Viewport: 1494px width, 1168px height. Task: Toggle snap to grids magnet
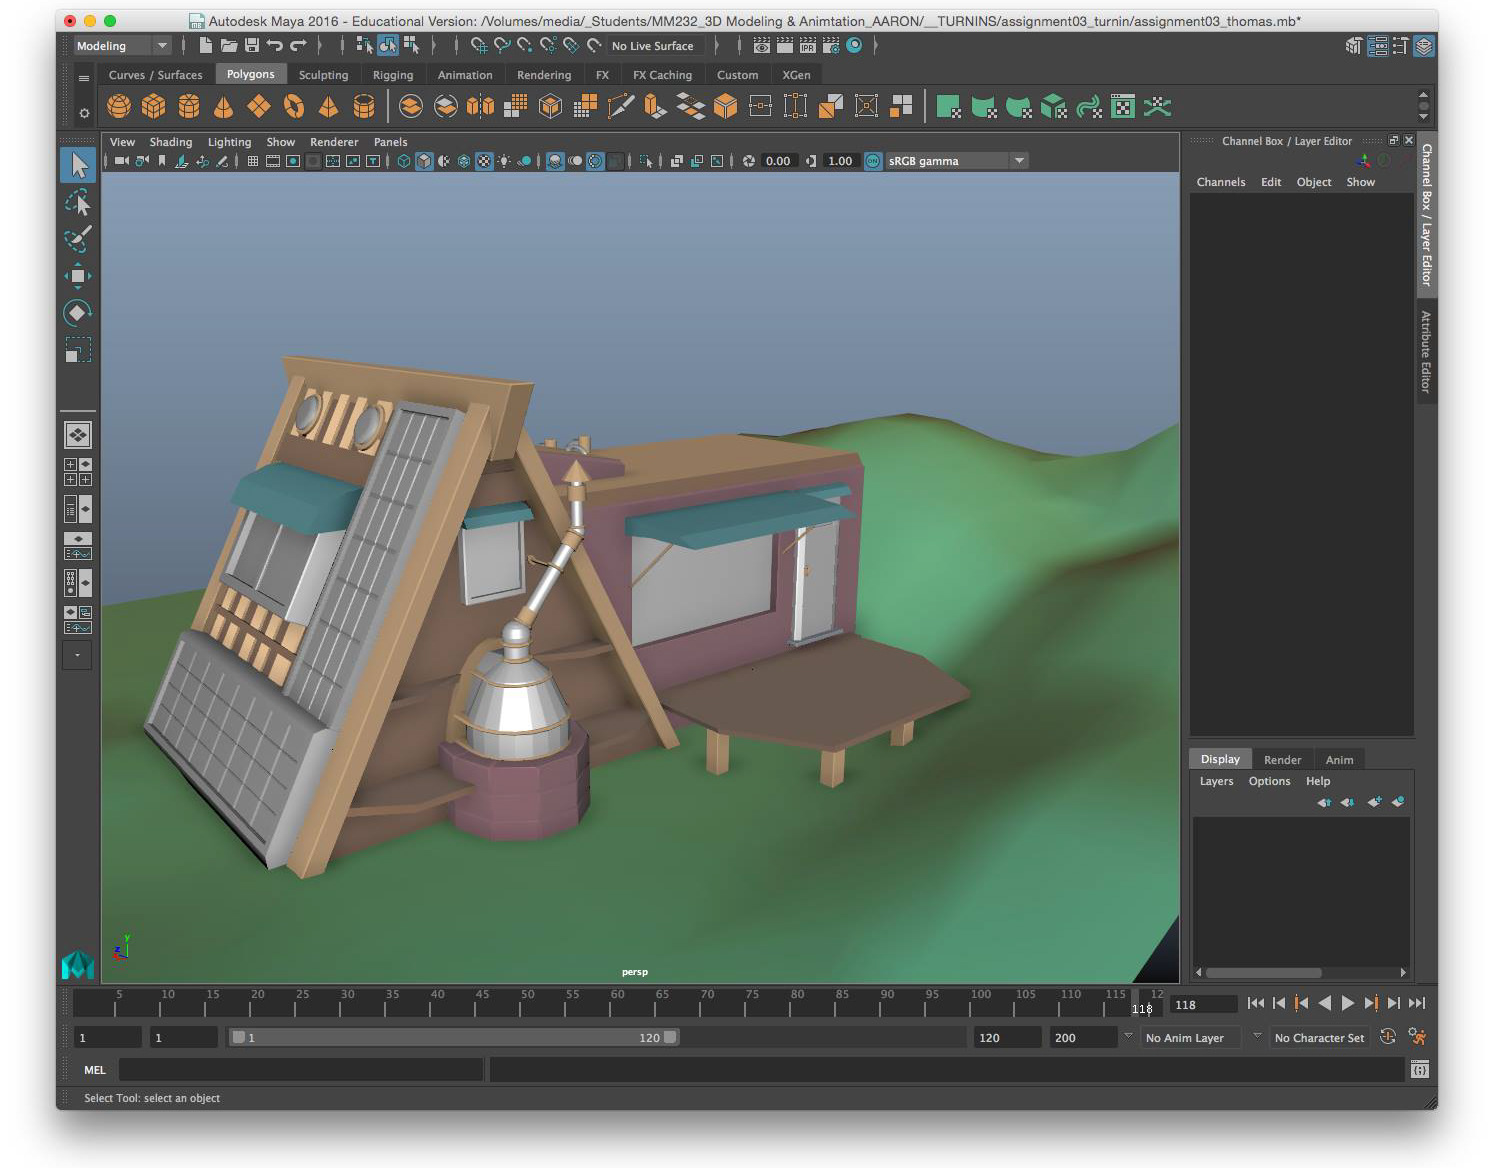(479, 45)
